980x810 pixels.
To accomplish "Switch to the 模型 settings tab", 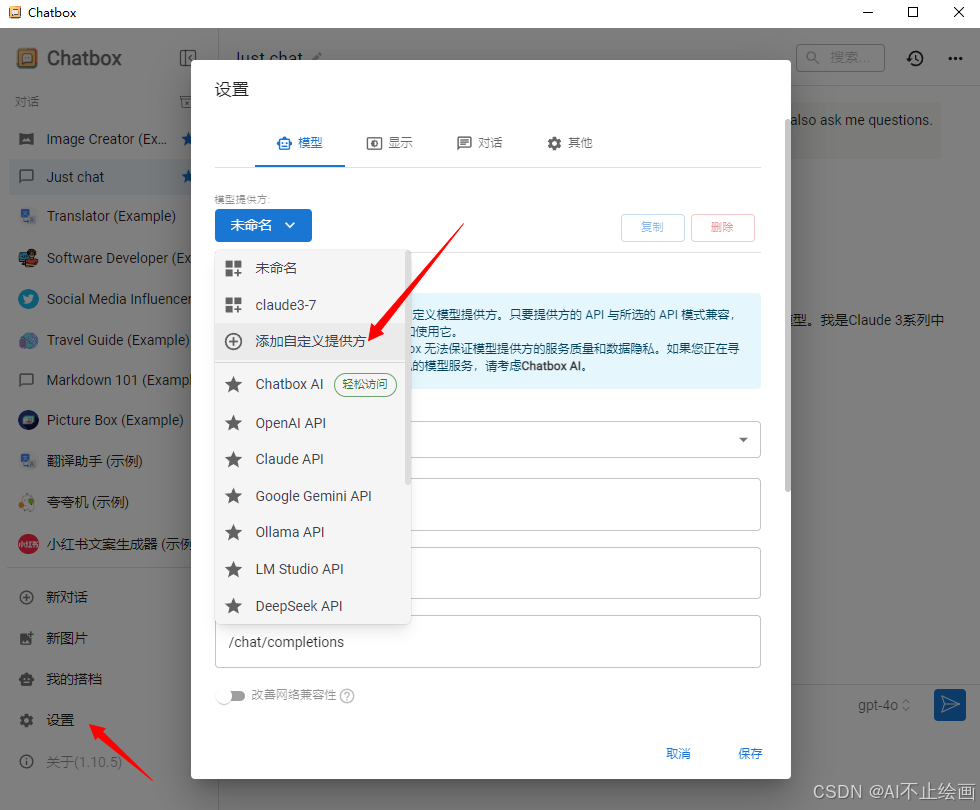I will click(300, 143).
